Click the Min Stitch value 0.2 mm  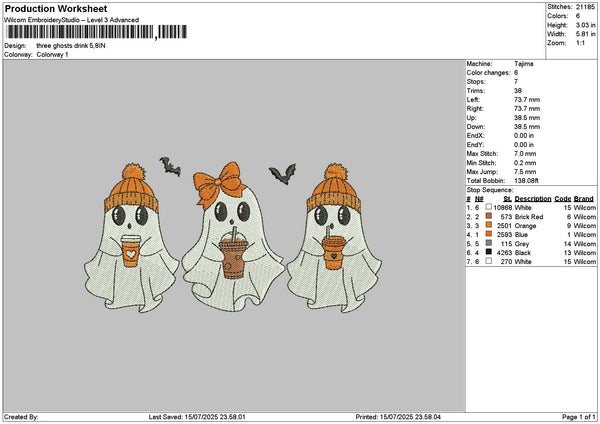[x=525, y=163]
